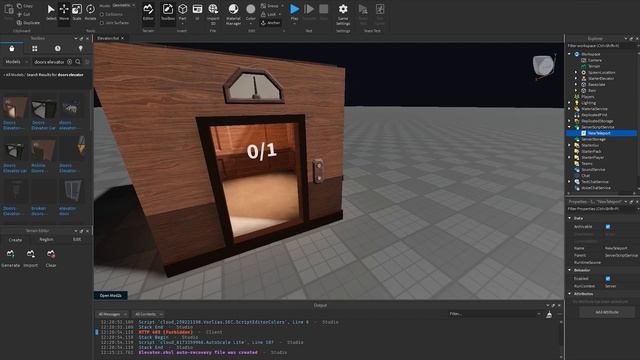Click the Add Attribute button
The height and width of the screenshot is (360, 640).
pos(607,312)
